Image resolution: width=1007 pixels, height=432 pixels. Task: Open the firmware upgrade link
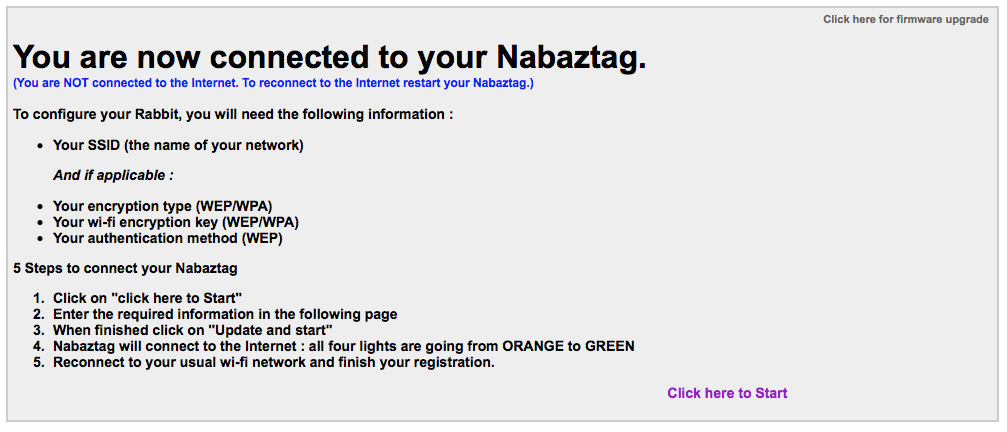[x=906, y=19]
